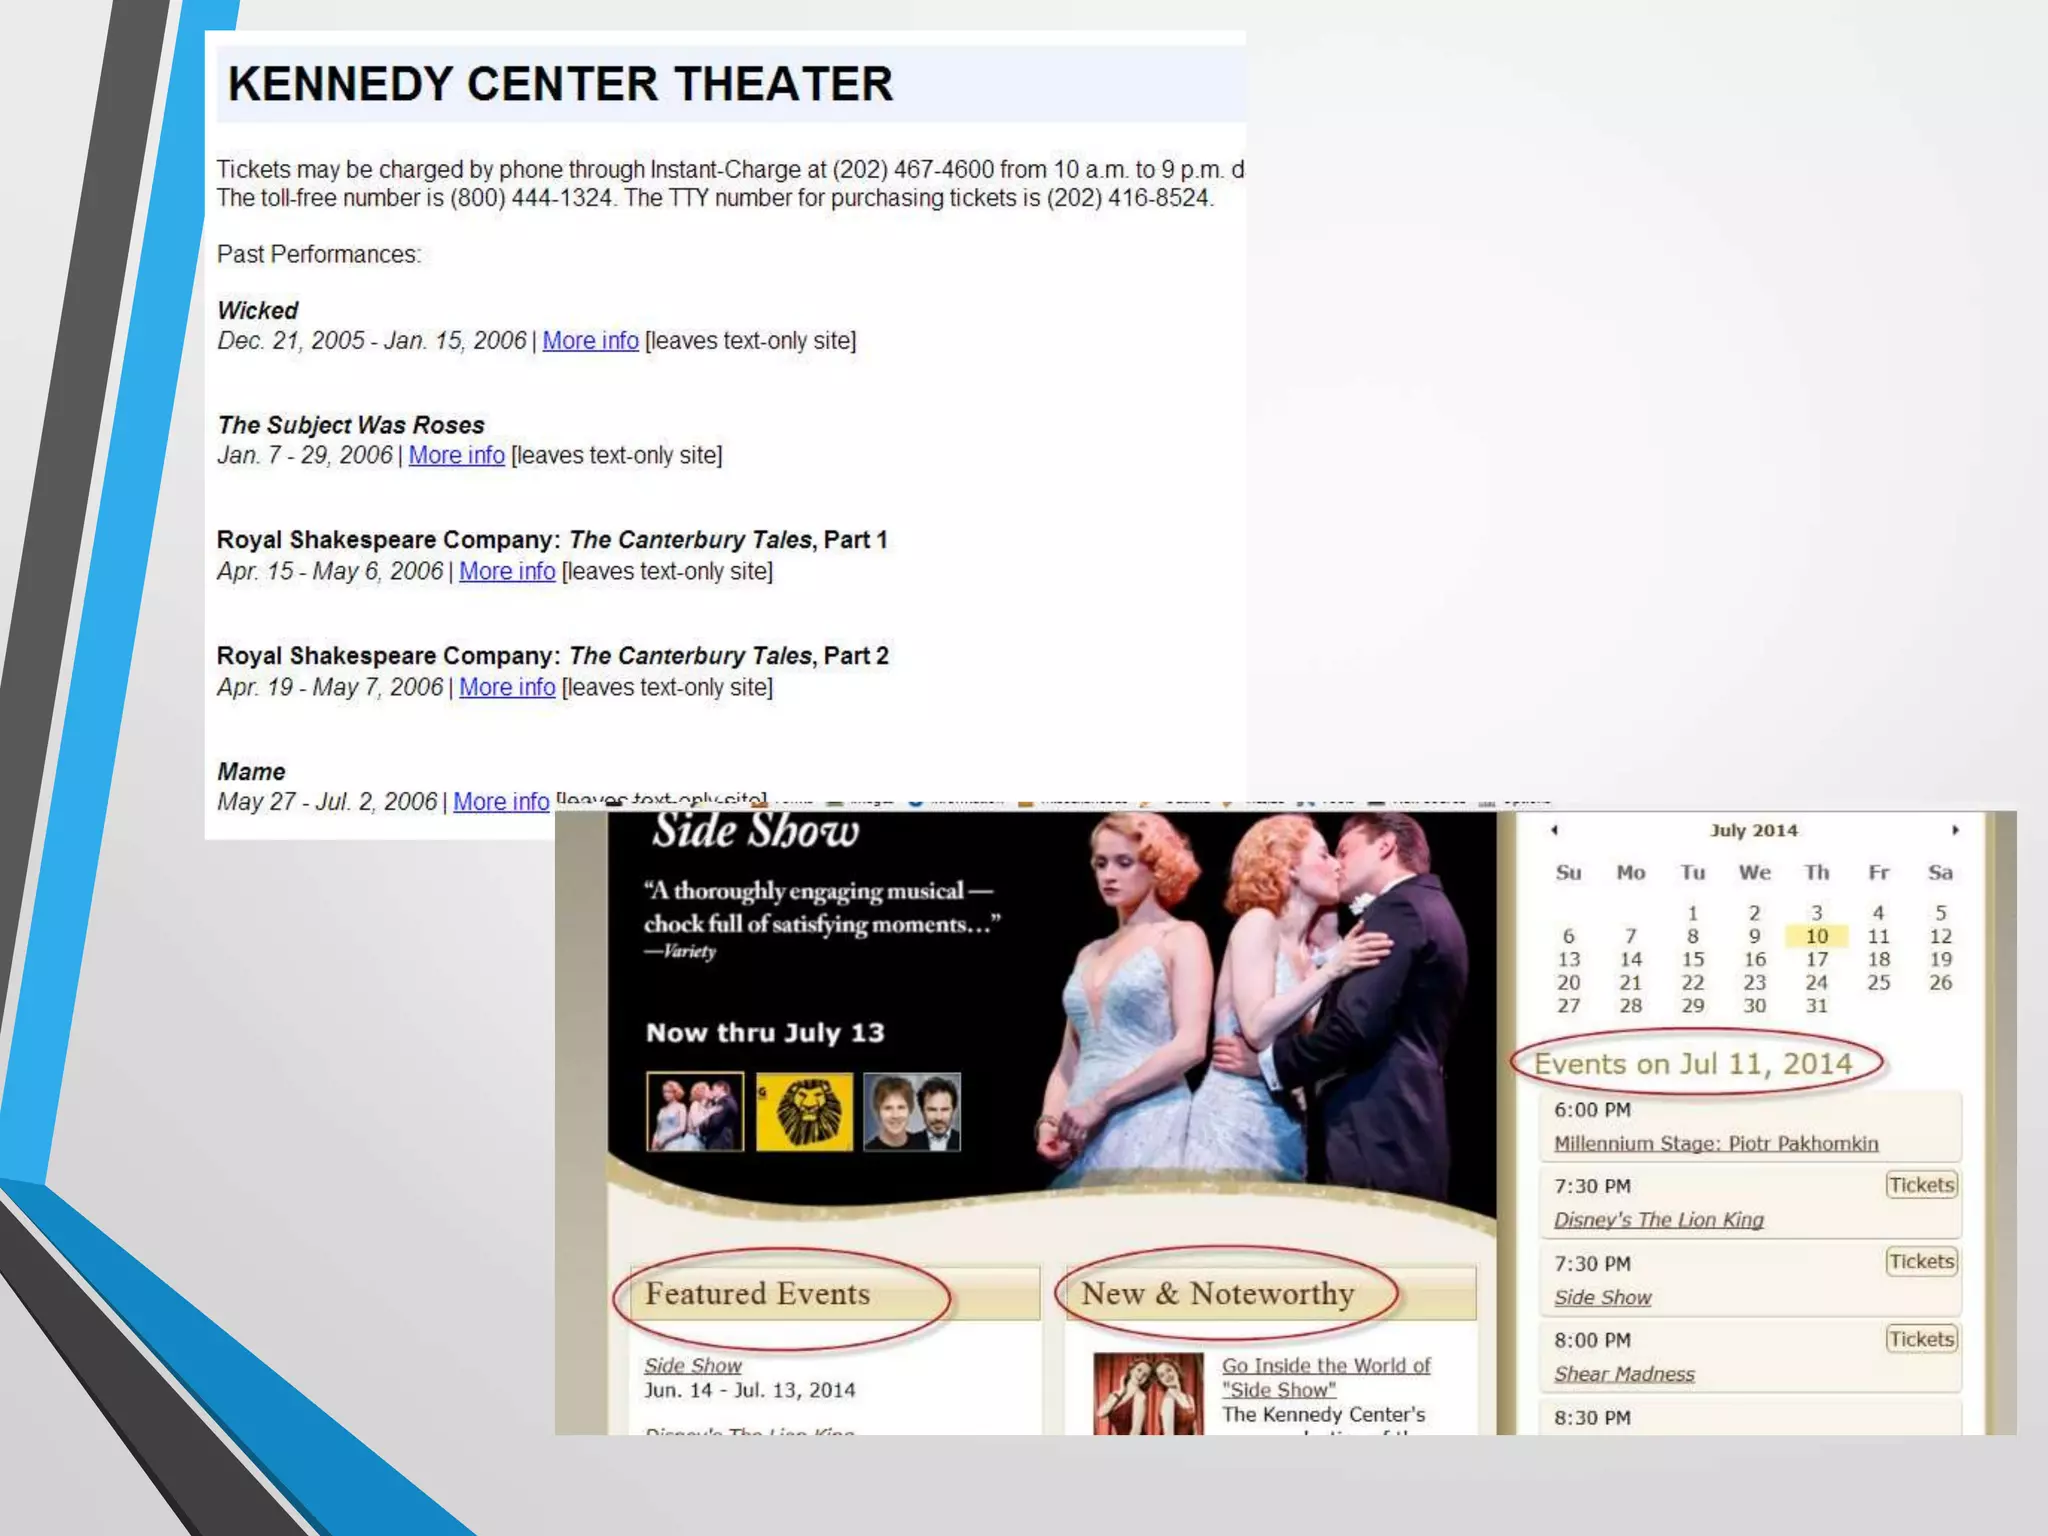2048x1536 pixels.
Task: Select July 11 in the calendar
Action: [1878, 937]
